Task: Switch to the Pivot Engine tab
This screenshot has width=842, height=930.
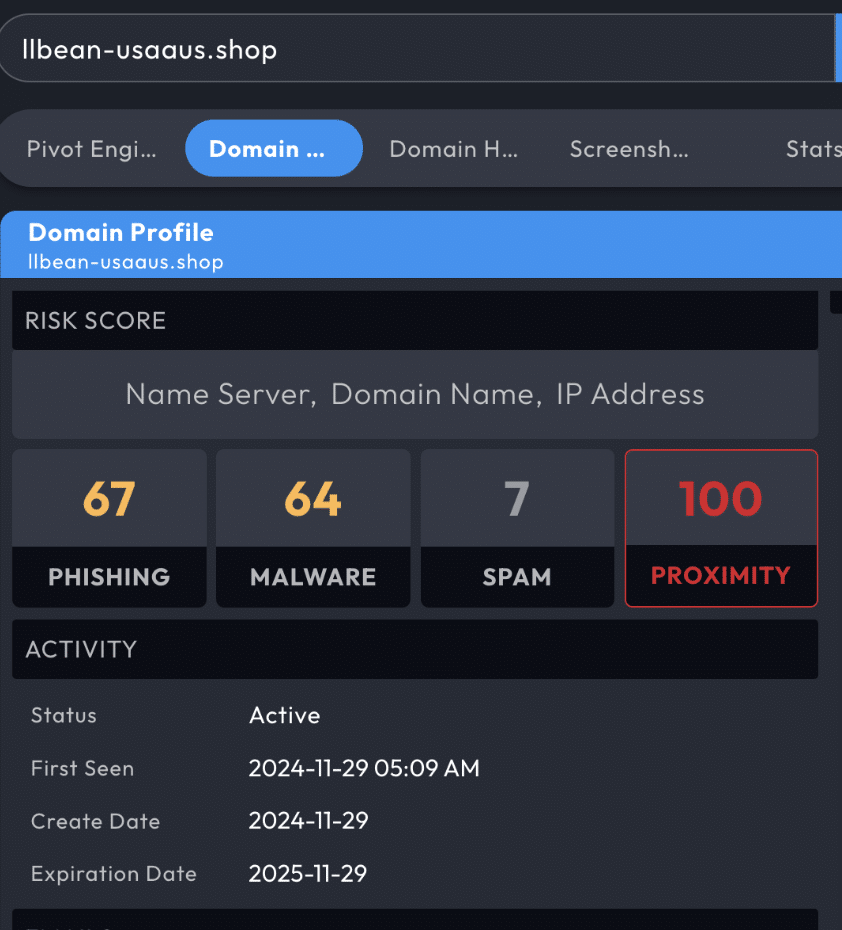Action: click(x=92, y=149)
